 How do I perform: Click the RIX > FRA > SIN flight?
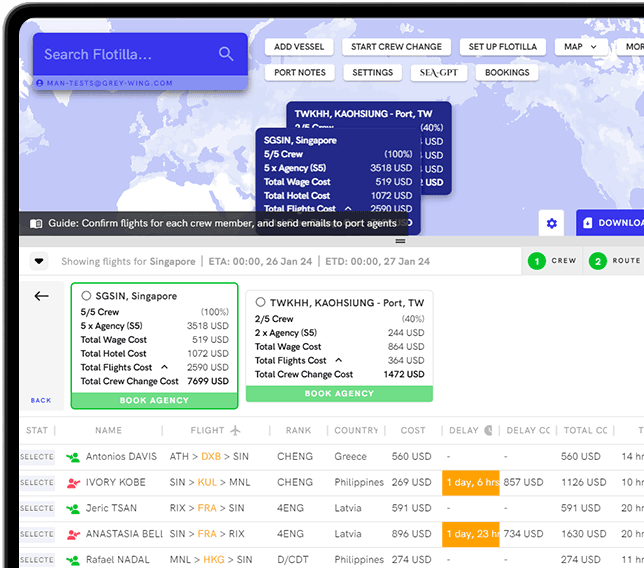(x=207, y=508)
